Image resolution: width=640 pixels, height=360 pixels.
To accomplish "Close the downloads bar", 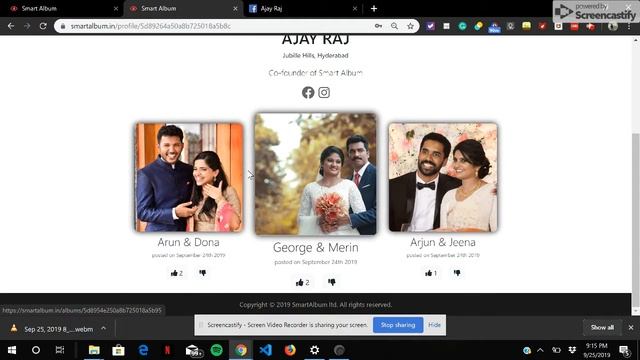I will tap(631, 327).
